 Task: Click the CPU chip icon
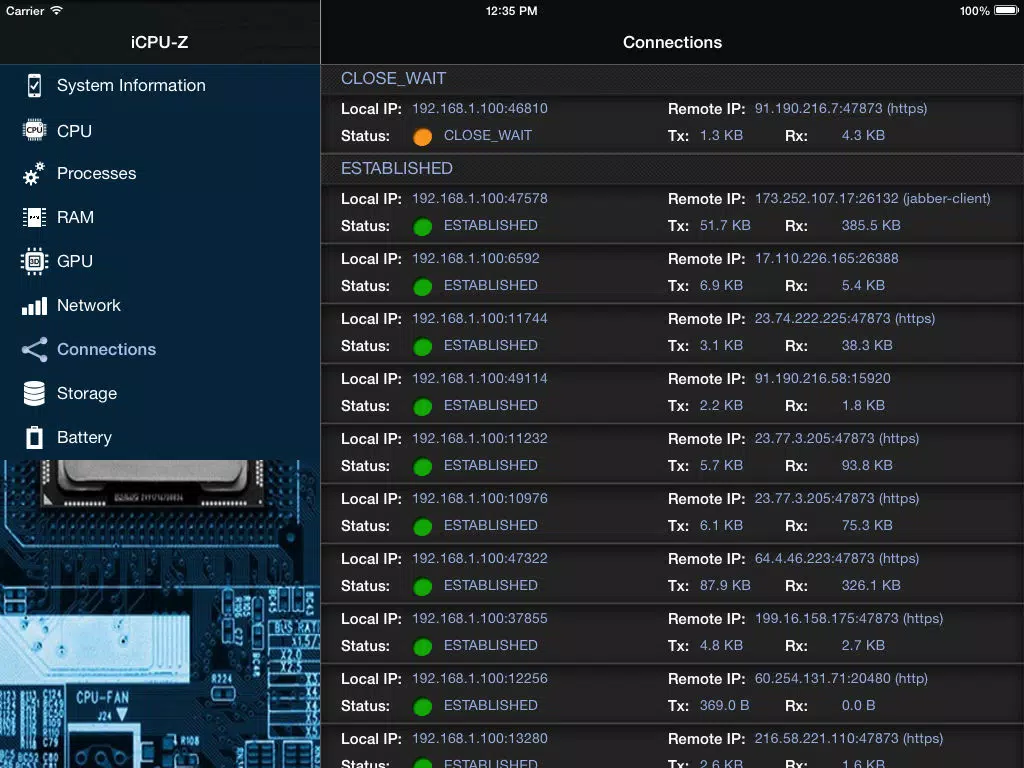coord(34,130)
